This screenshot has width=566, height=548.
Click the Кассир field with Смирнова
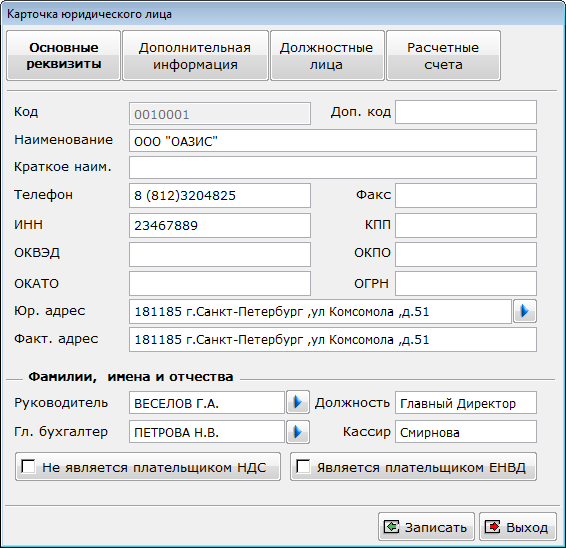coord(466,432)
